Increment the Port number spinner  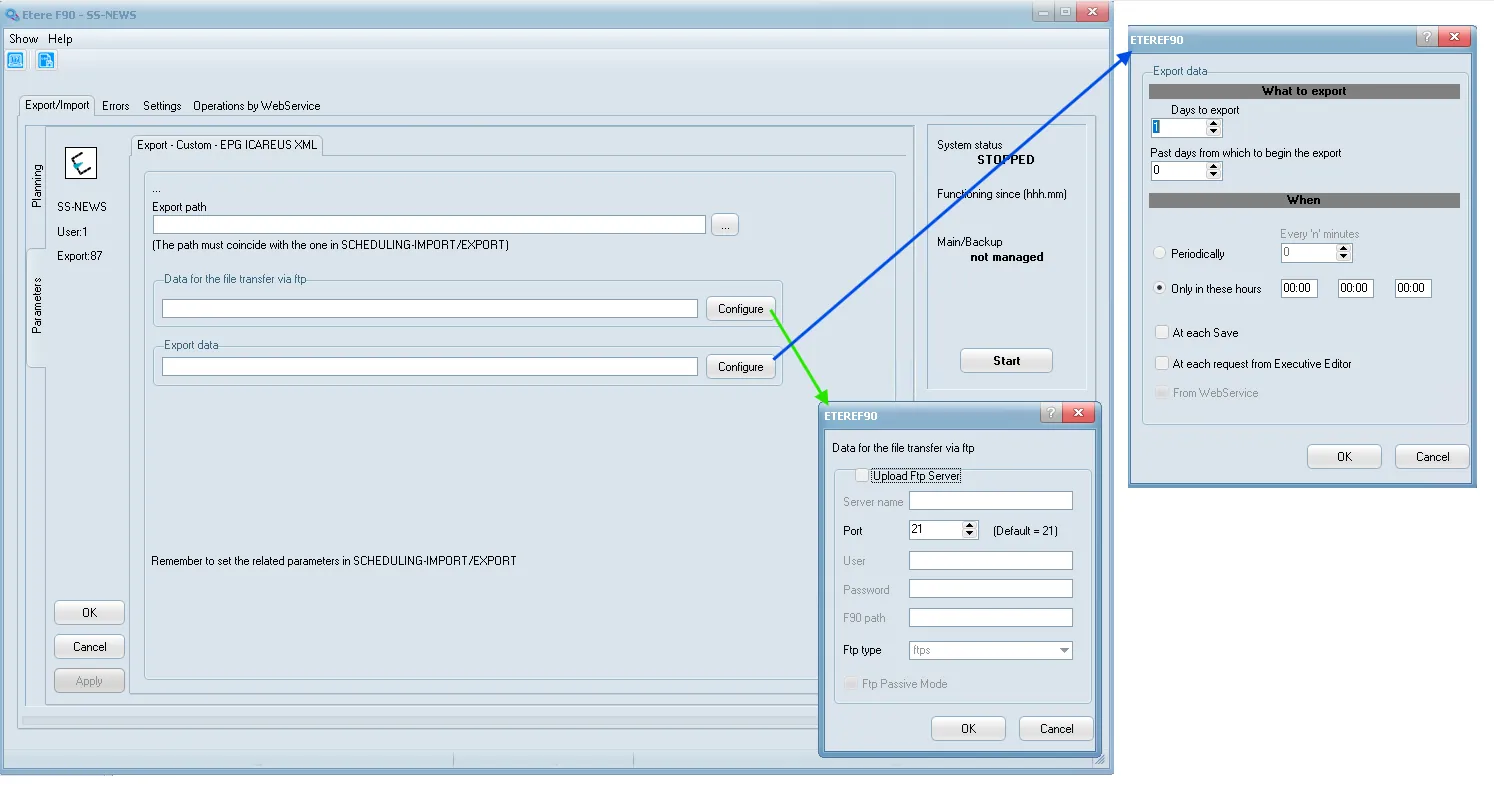point(969,526)
